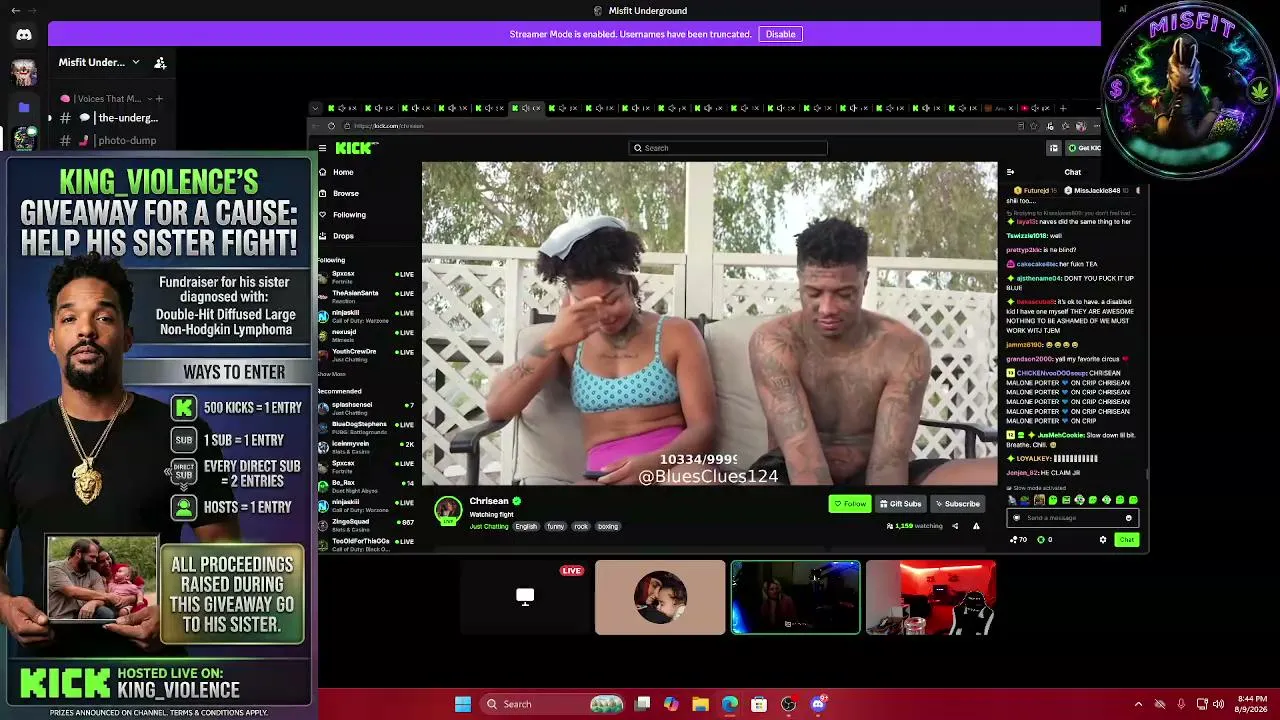
Task: Click the green Chat send button
Action: coord(1126,540)
